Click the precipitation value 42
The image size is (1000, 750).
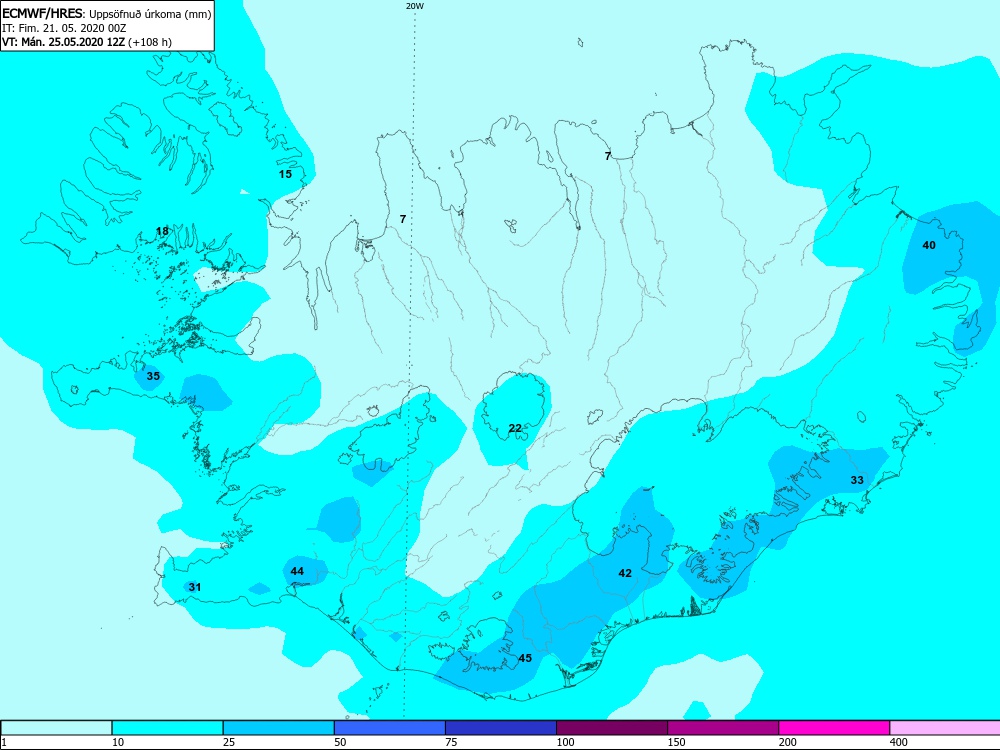click(x=625, y=573)
